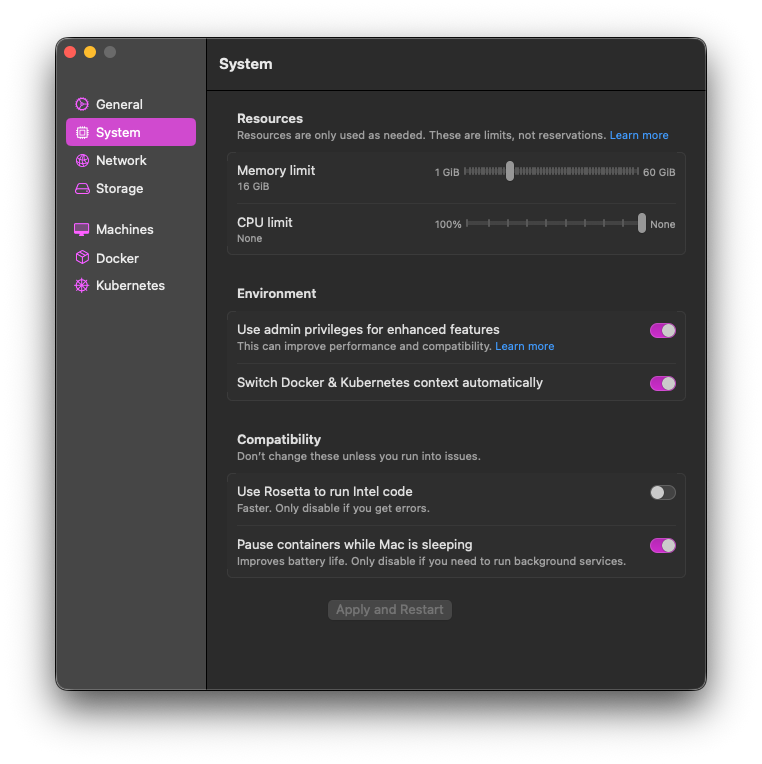Click the Storage drive icon
The width and height of the screenshot is (762, 764).
[82, 188]
